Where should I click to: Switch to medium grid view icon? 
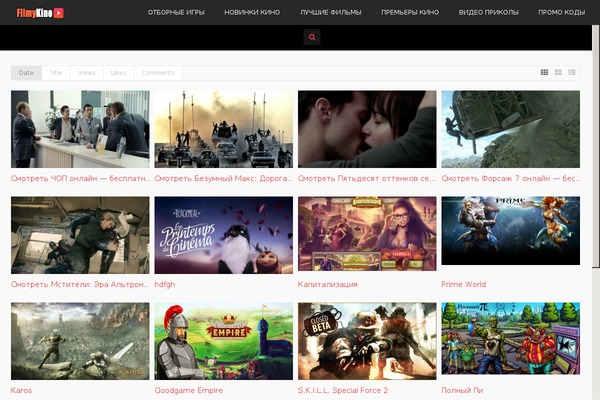click(x=558, y=72)
